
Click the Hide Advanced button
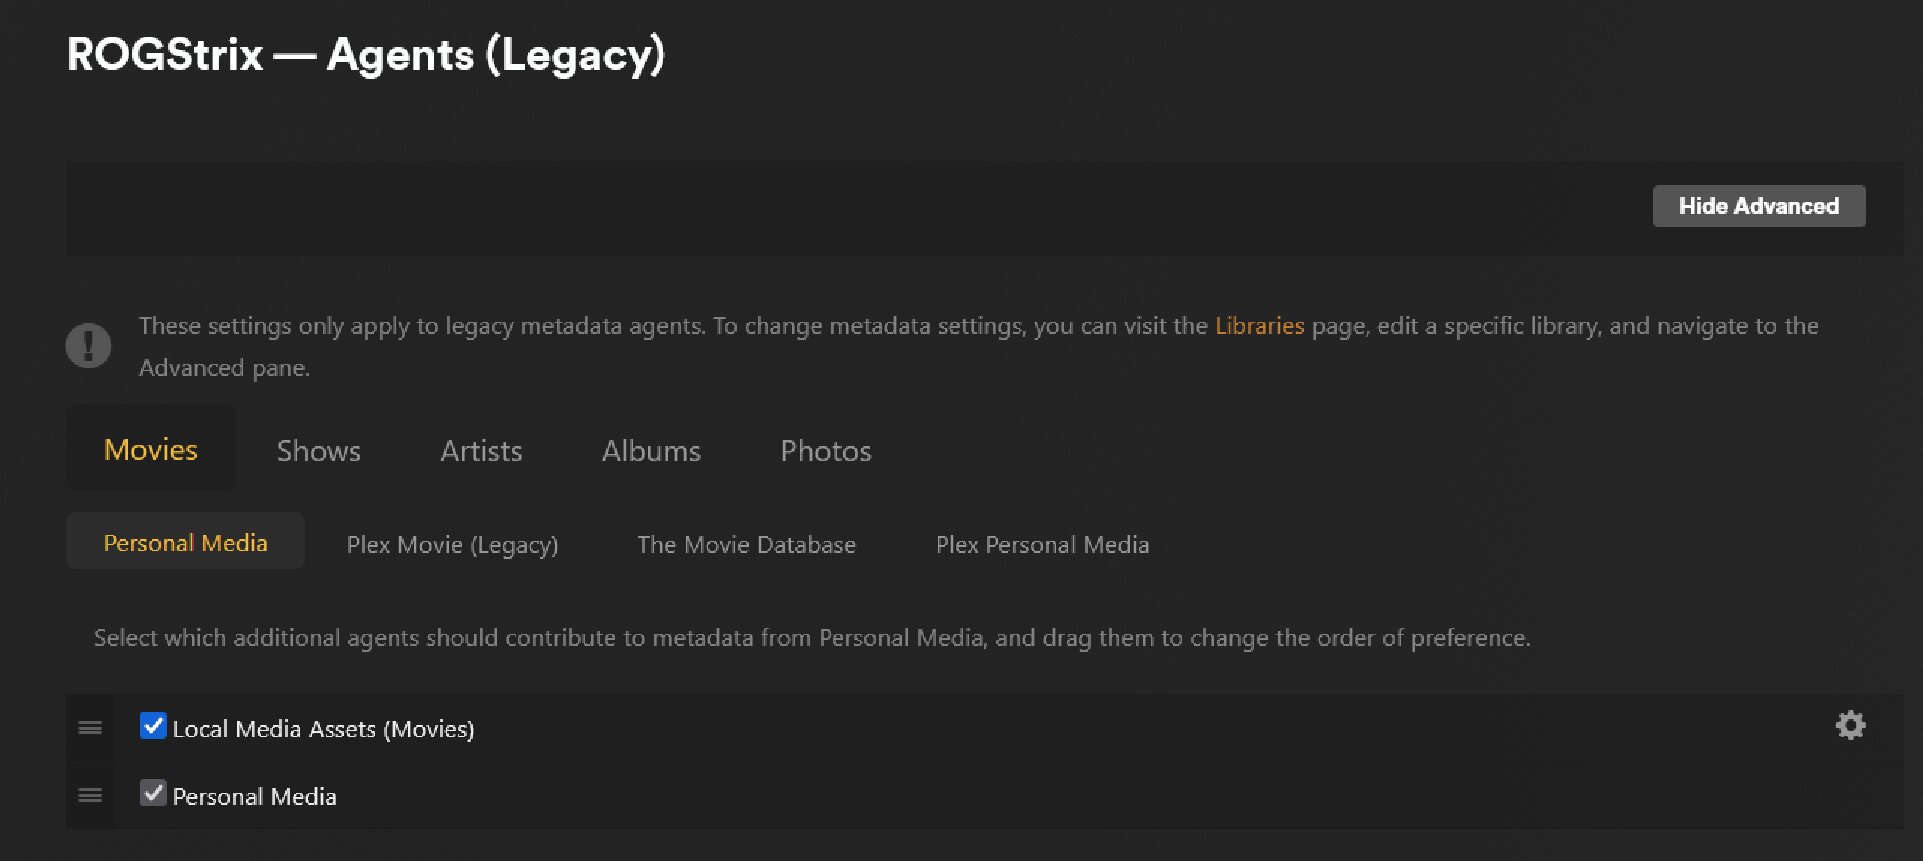(x=1758, y=206)
